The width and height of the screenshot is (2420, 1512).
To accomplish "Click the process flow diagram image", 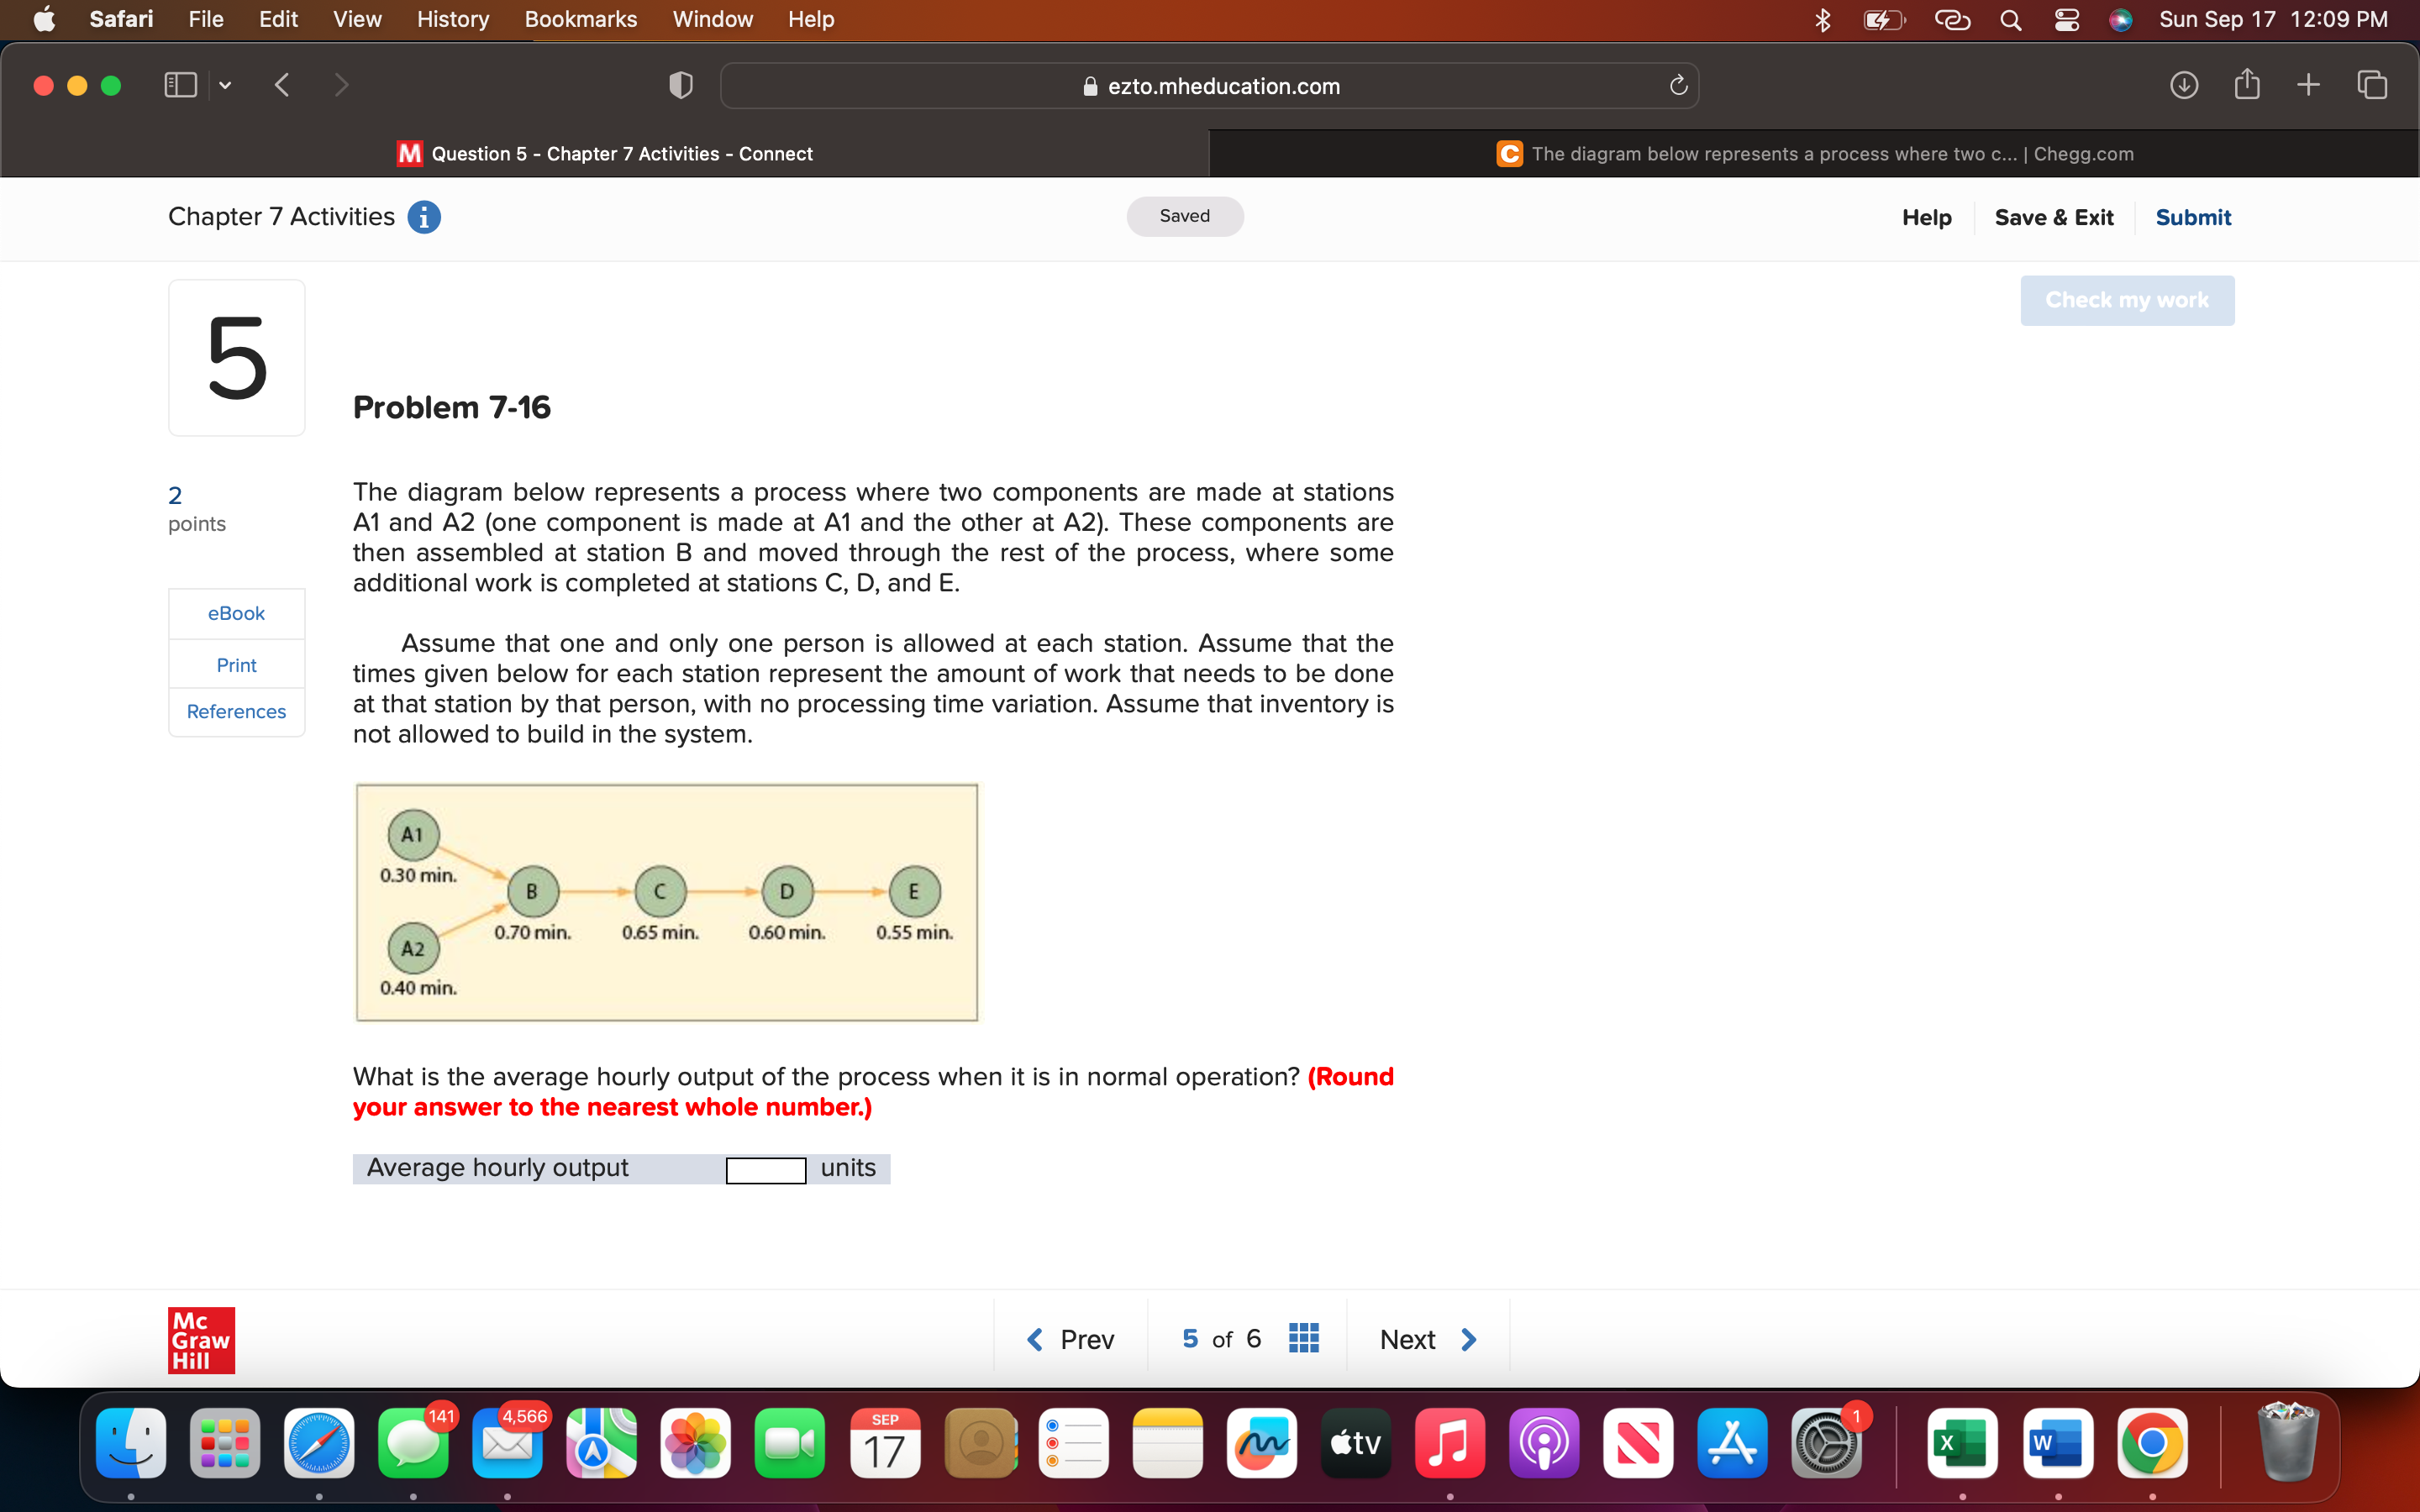I will 667,902.
